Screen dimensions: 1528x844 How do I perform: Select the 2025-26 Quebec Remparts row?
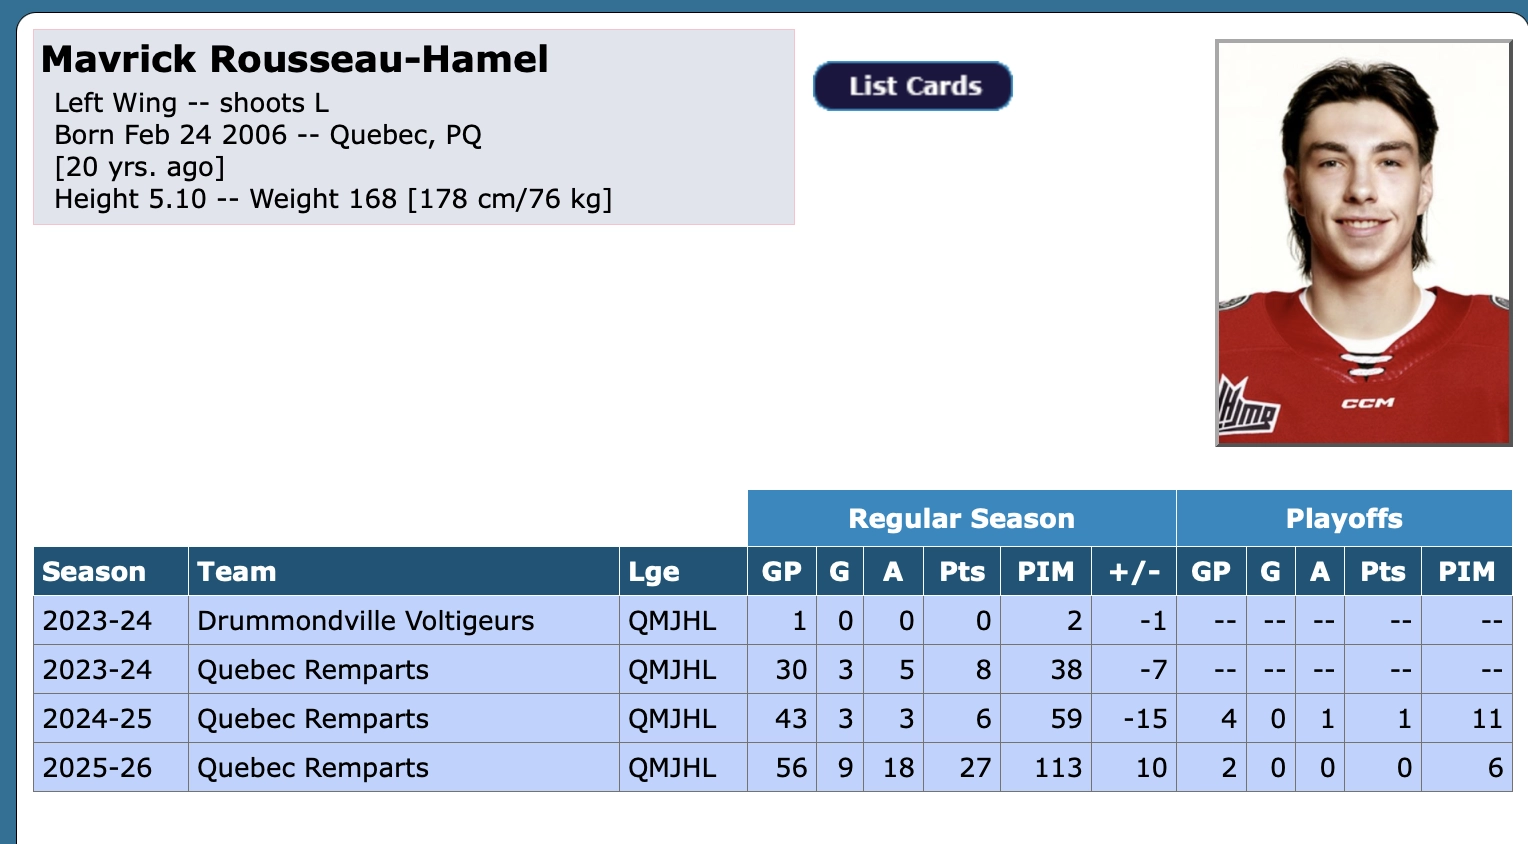click(x=772, y=768)
